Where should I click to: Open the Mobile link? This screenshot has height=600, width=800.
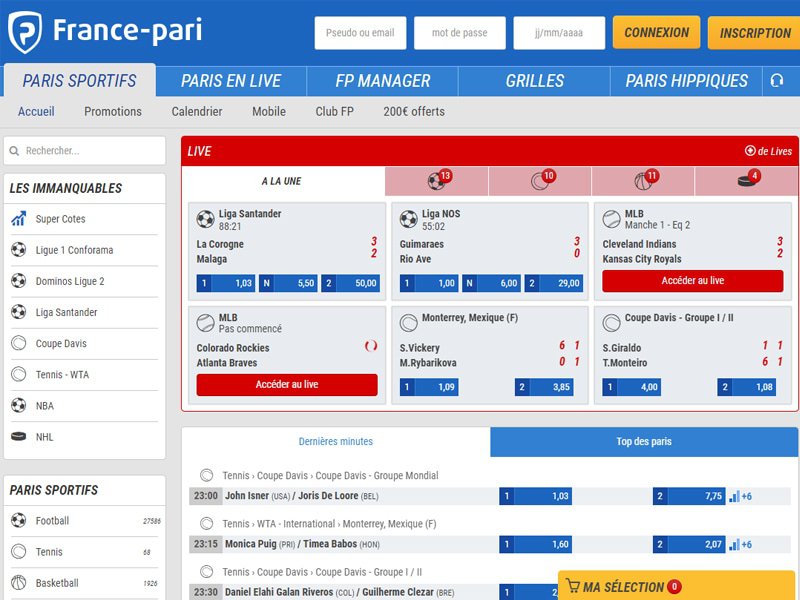(x=269, y=111)
